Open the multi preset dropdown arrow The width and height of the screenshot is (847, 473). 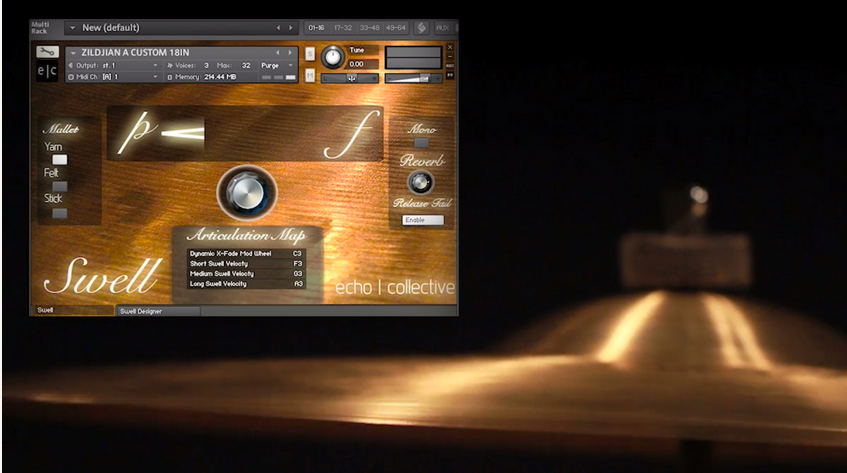[72, 28]
